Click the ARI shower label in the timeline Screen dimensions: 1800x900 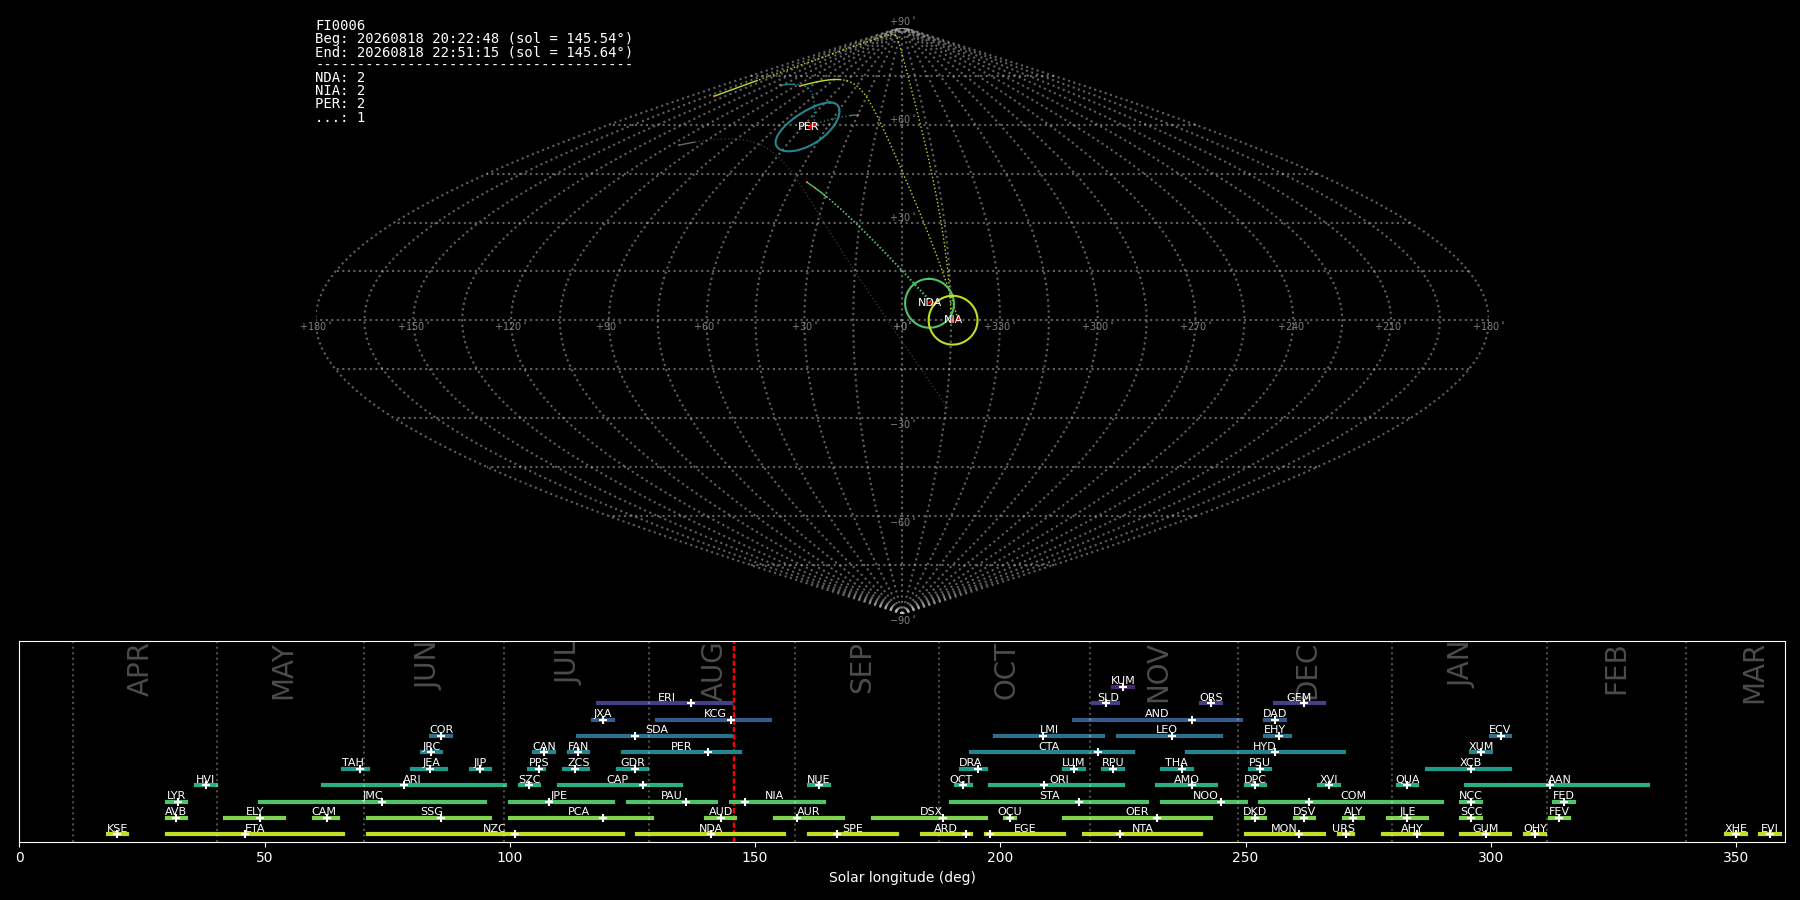411,780
